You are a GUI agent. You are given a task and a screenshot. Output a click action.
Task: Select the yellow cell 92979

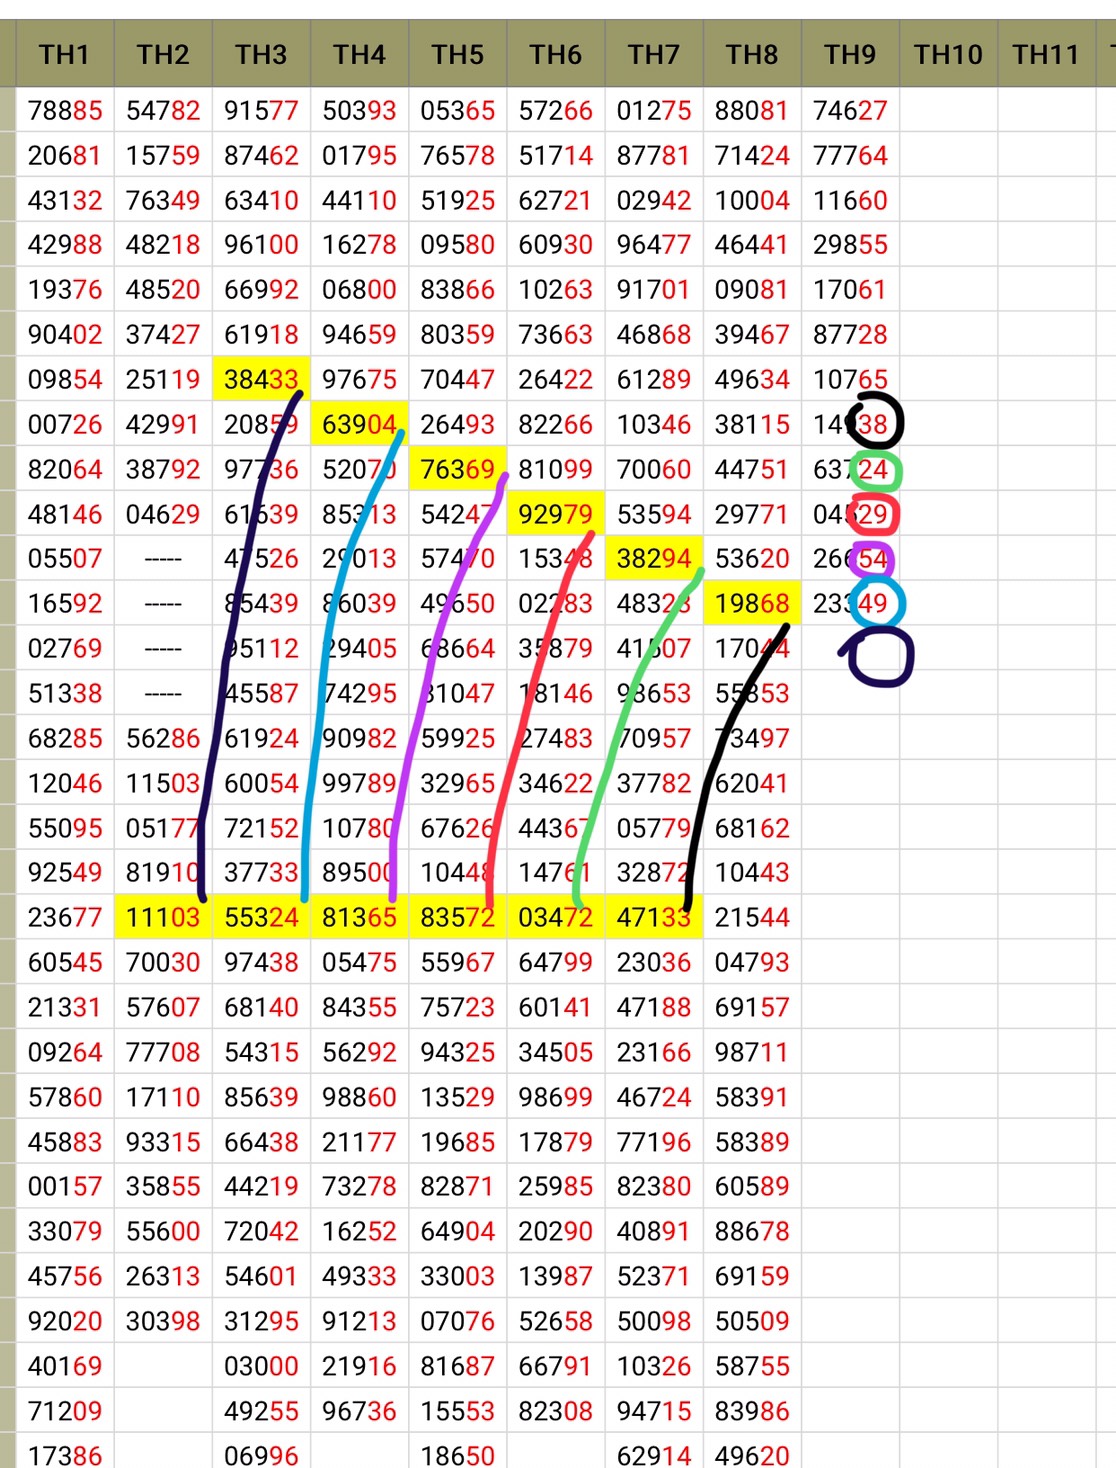[555, 514]
